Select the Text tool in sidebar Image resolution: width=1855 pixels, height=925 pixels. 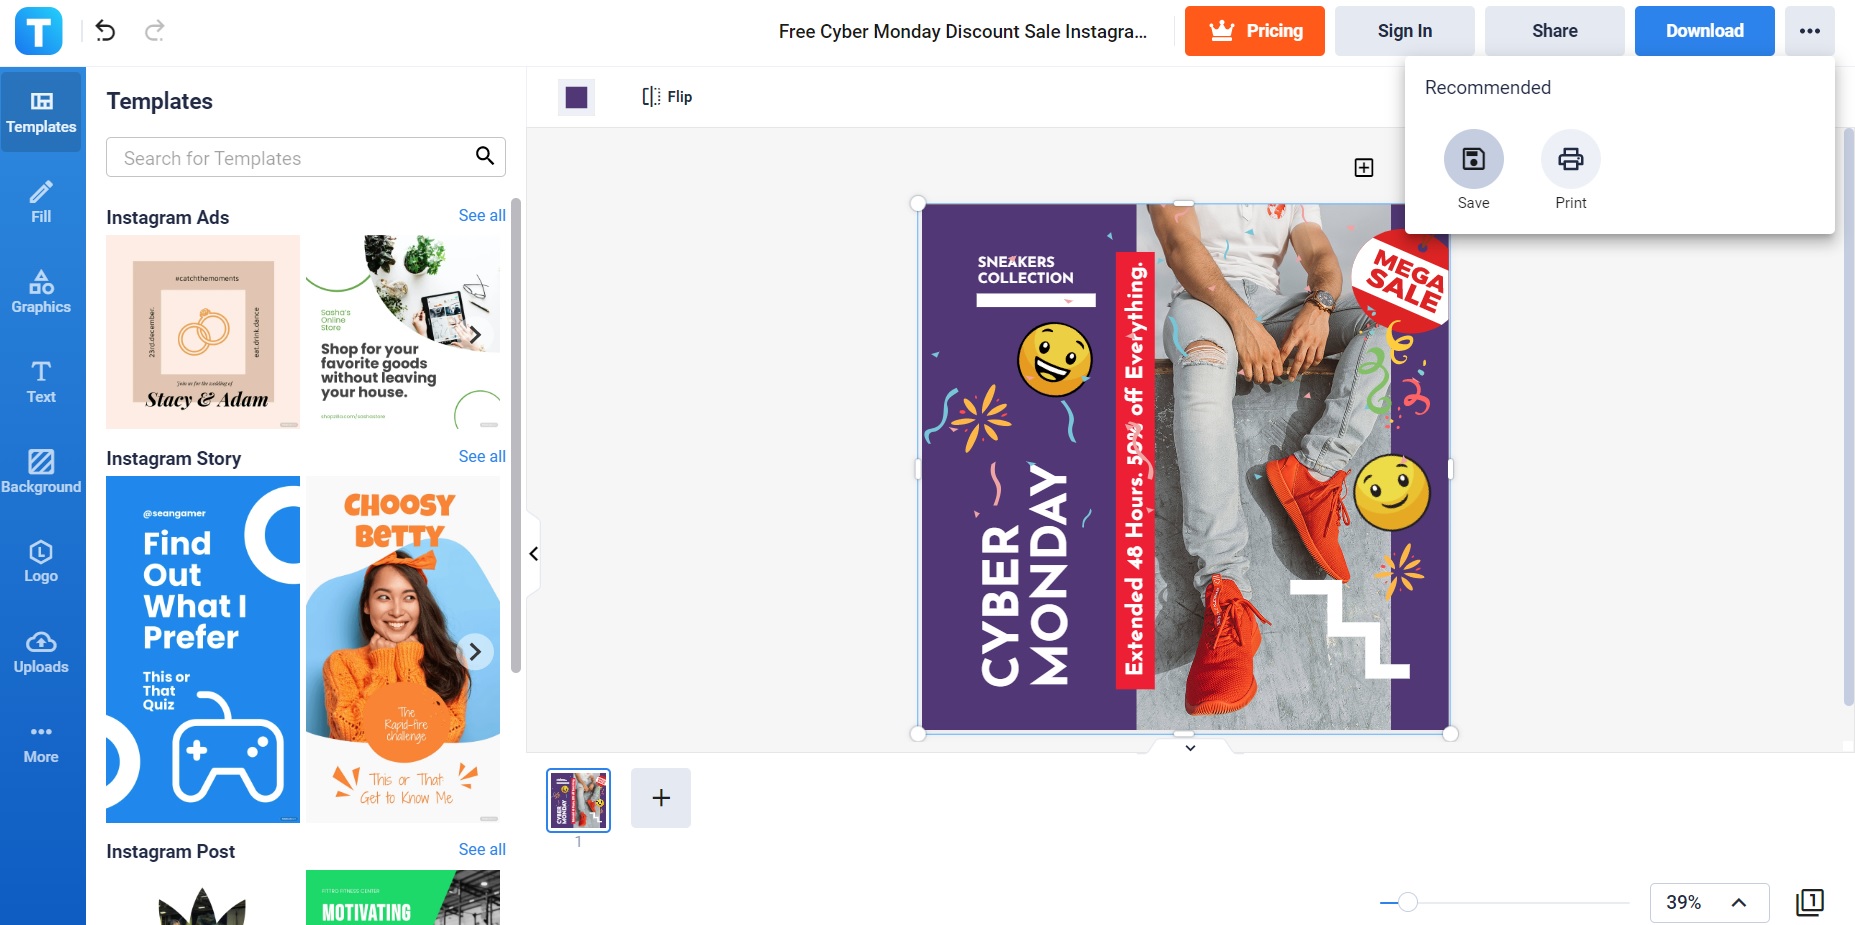(41, 382)
